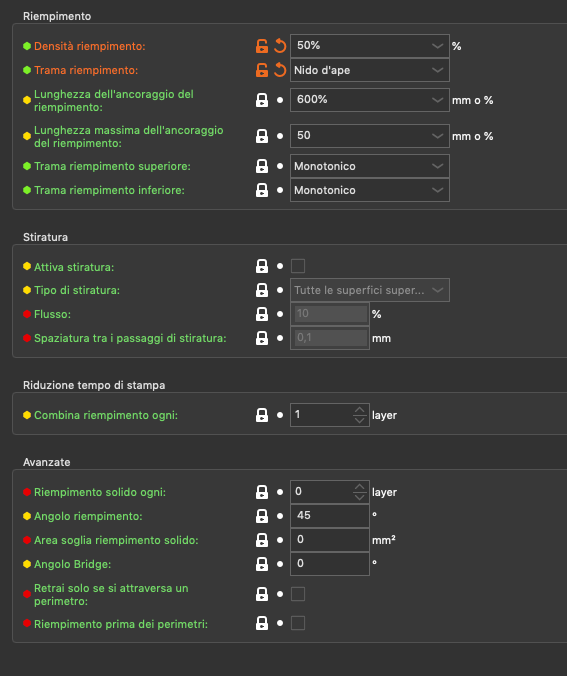Enable the Attiva stiratura checkbox
This screenshot has width=567, height=676.
point(298,266)
